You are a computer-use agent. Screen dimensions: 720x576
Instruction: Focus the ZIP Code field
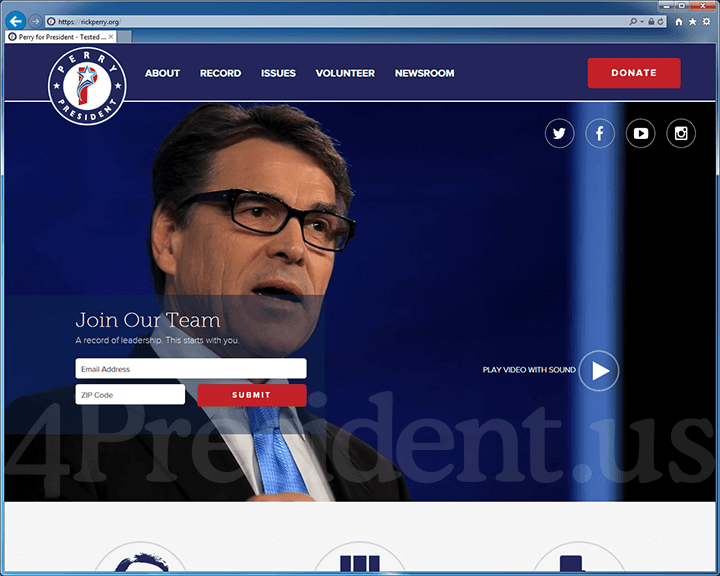[x=130, y=395]
